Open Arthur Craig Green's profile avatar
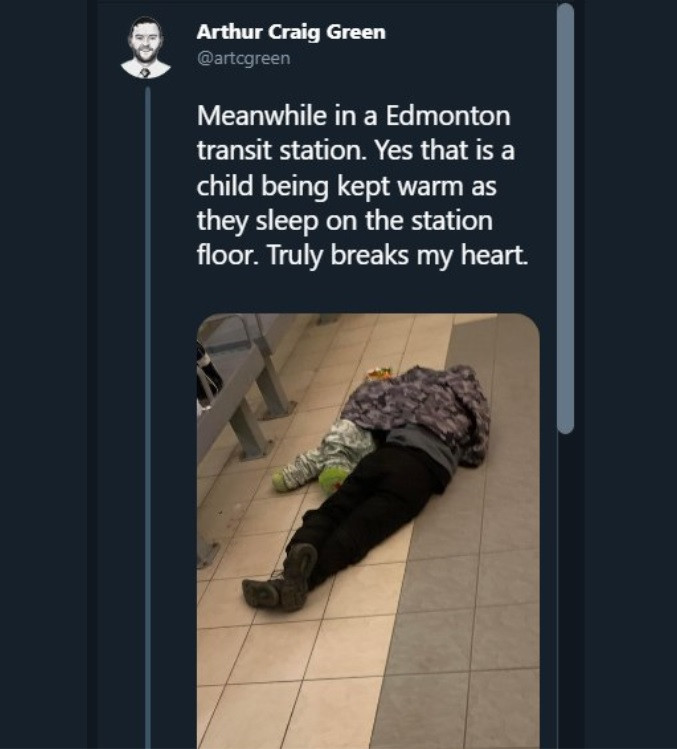 146,48
